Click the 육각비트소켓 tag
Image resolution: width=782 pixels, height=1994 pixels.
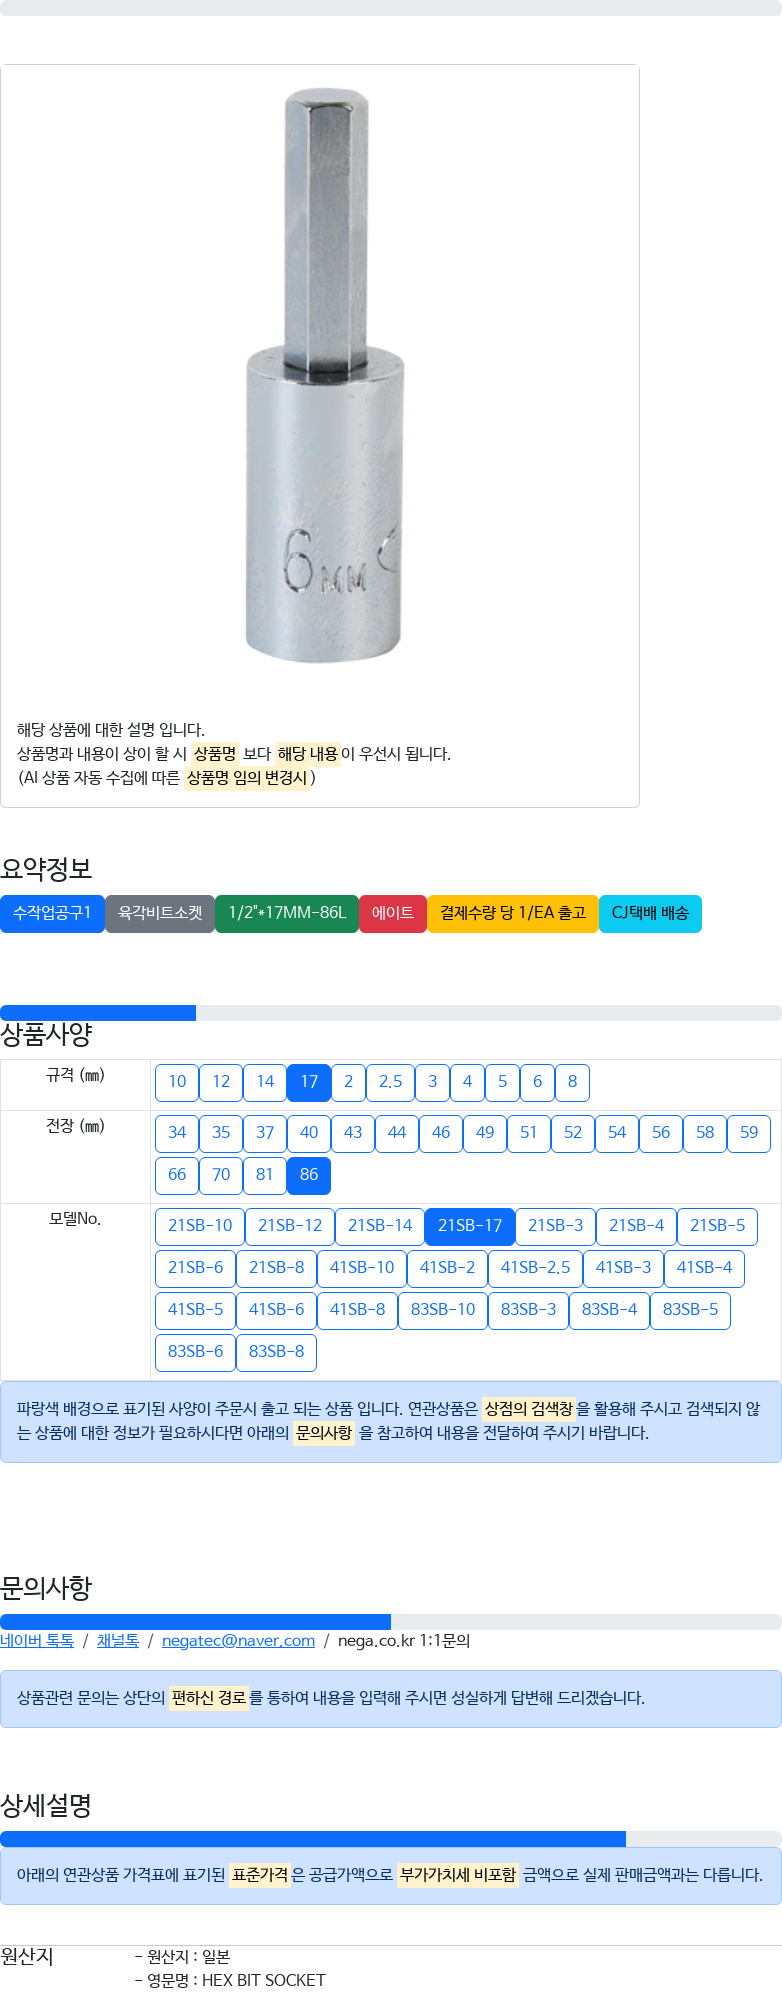pyautogui.click(x=160, y=913)
